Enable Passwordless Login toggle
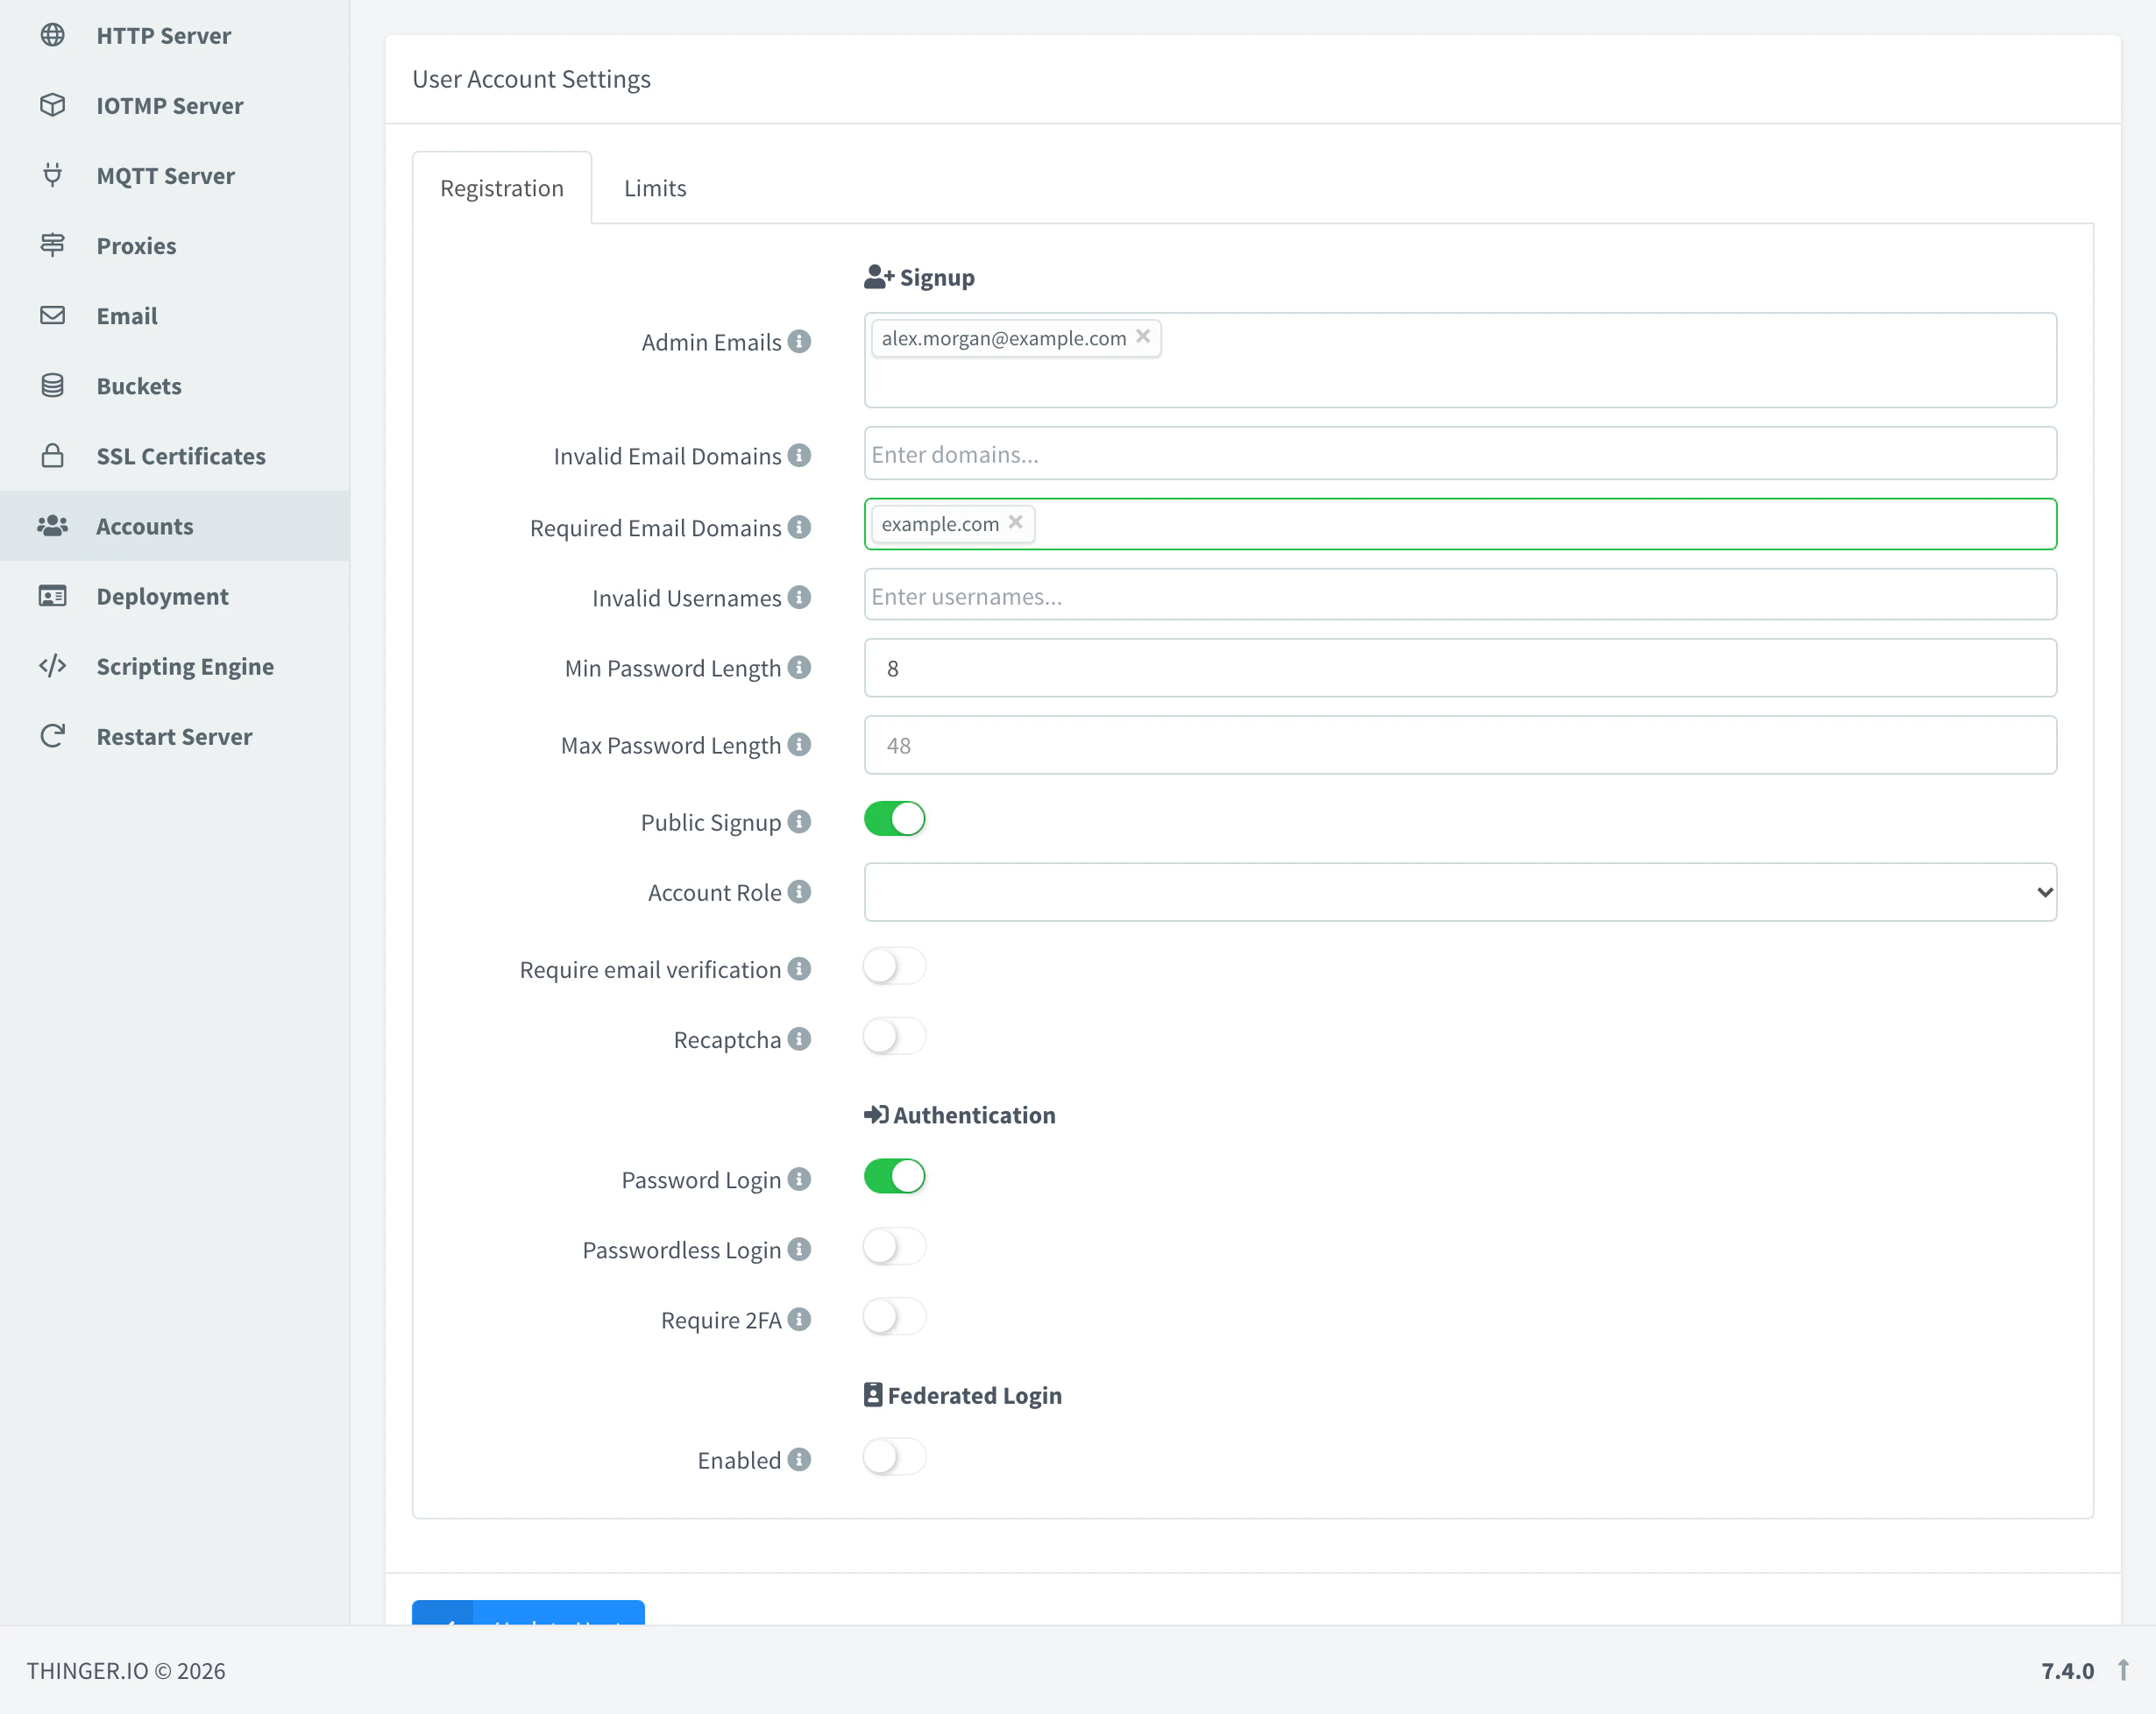Viewport: 2156px width, 1714px height. (x=894, y=1247)
